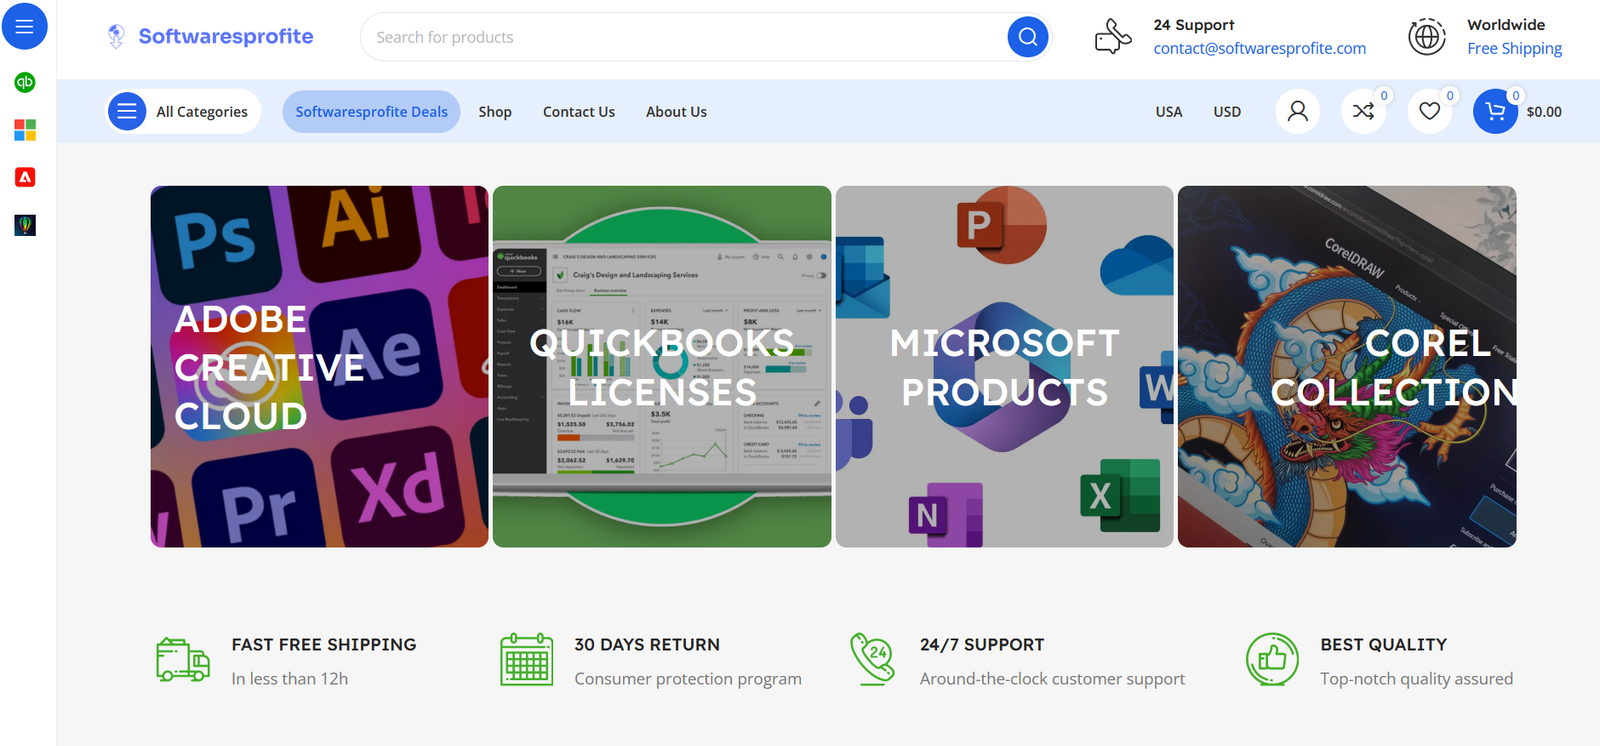Submit search with the magnifier button
The height and width of the screenshot is (746, 1600).
pos(1027,37)
